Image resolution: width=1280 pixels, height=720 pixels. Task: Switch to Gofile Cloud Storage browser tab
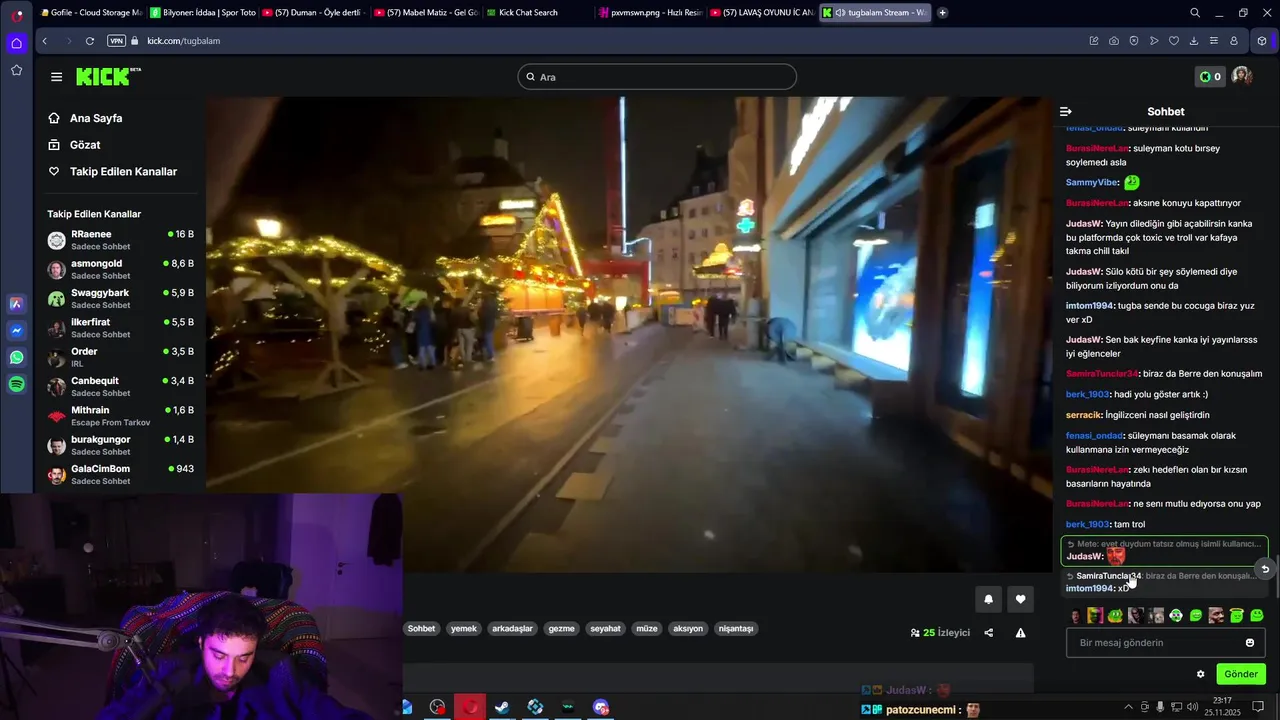click(90, 13)
